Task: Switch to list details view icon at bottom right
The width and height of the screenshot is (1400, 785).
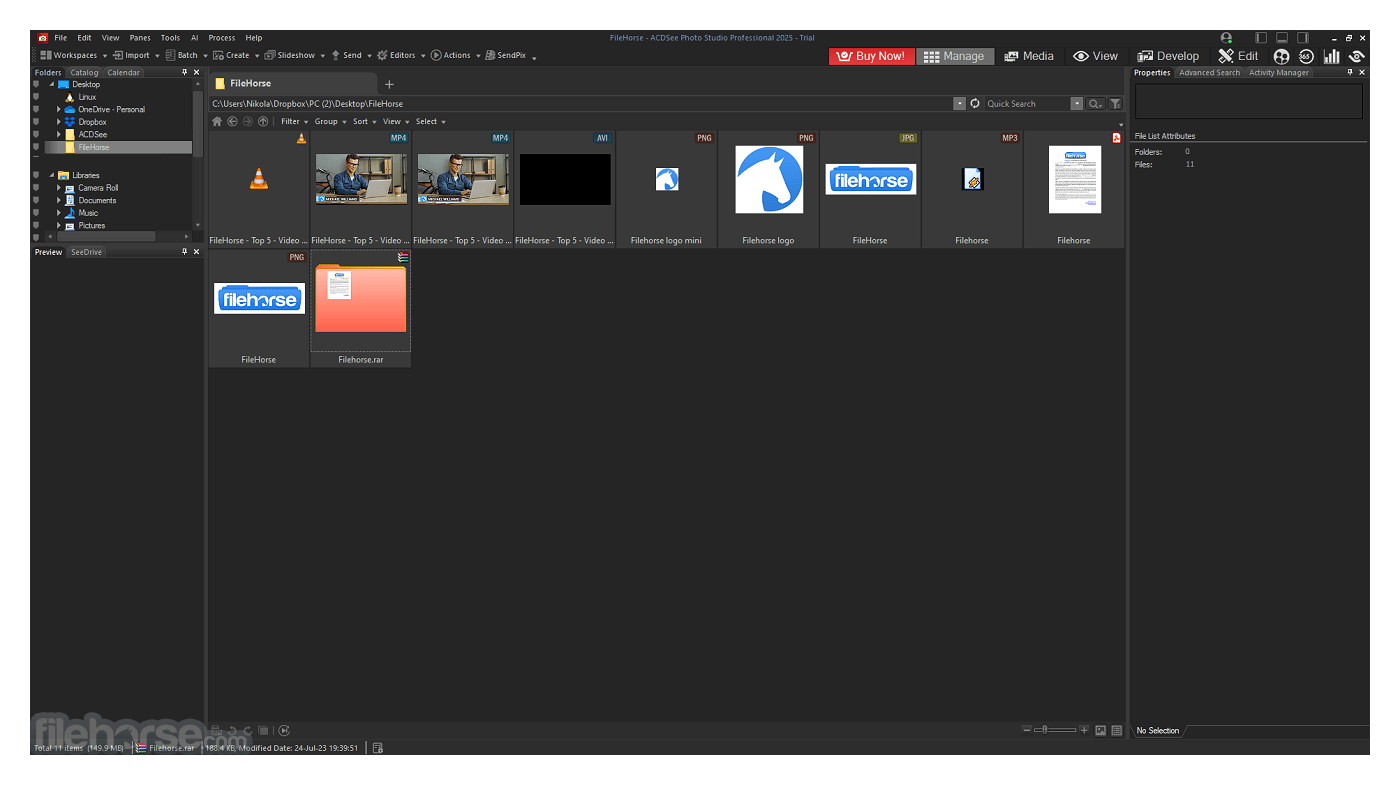Action: pyautogui.click(x=1117, y=730)
